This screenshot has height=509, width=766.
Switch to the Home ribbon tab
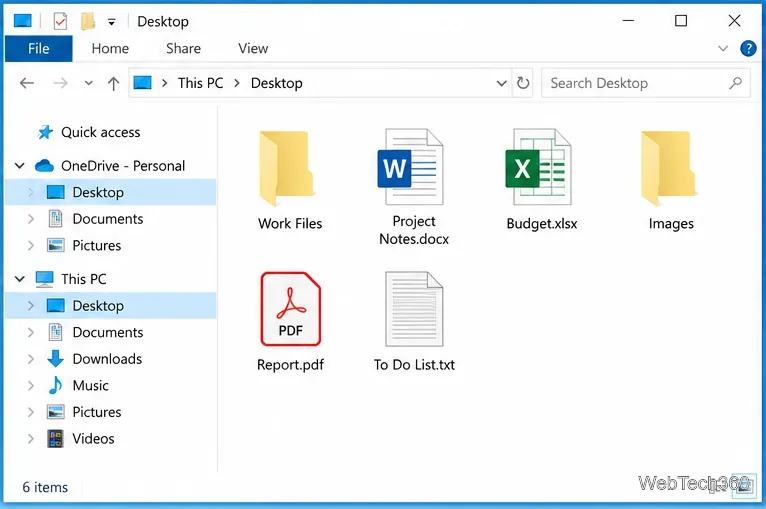point(110,48)
